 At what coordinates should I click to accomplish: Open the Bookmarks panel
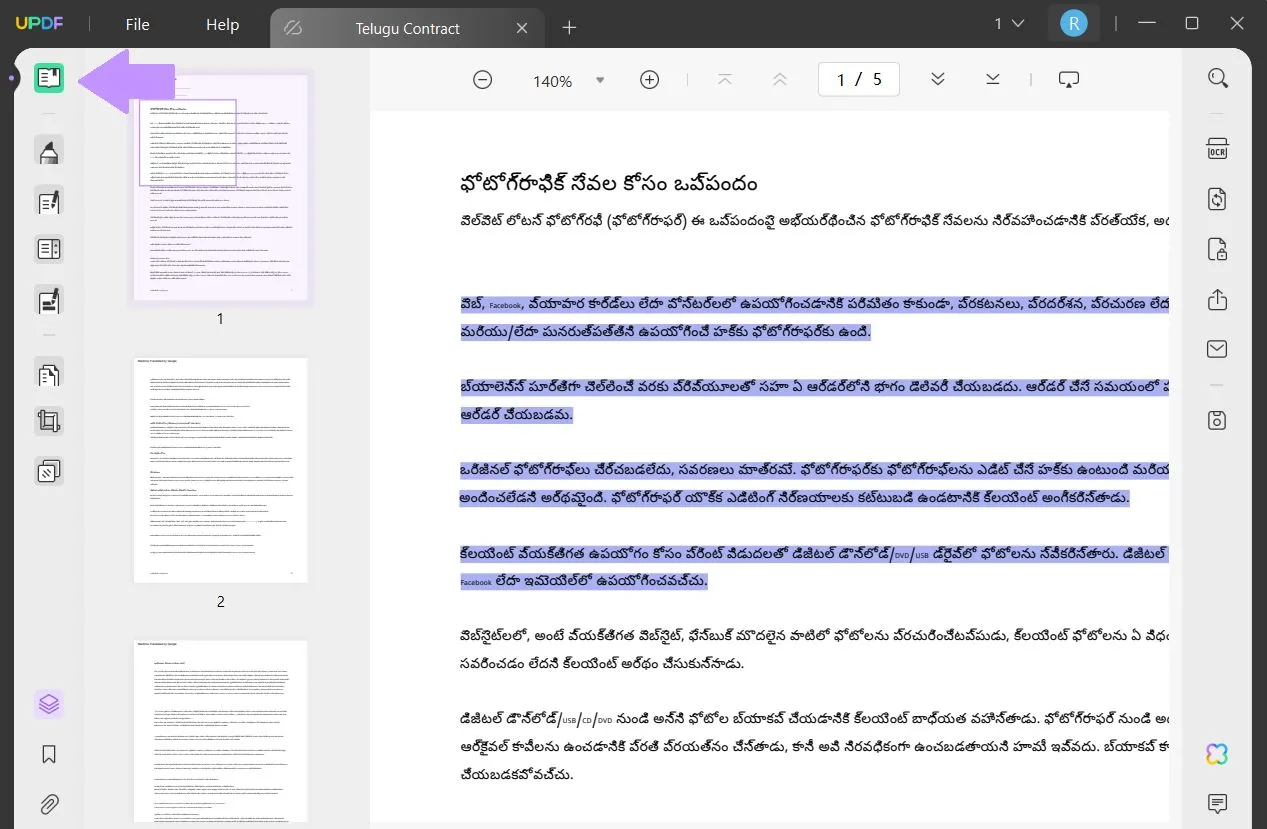point(48,754)
